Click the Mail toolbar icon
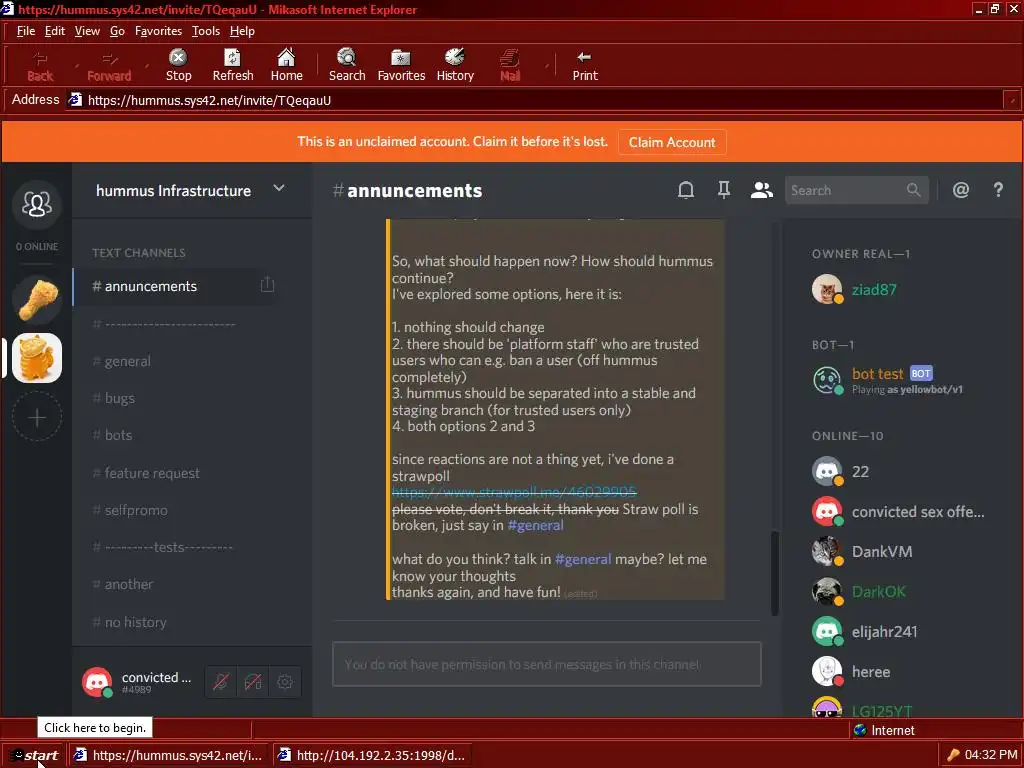Screen dimensions: 1024x768 tap(510, 66)
